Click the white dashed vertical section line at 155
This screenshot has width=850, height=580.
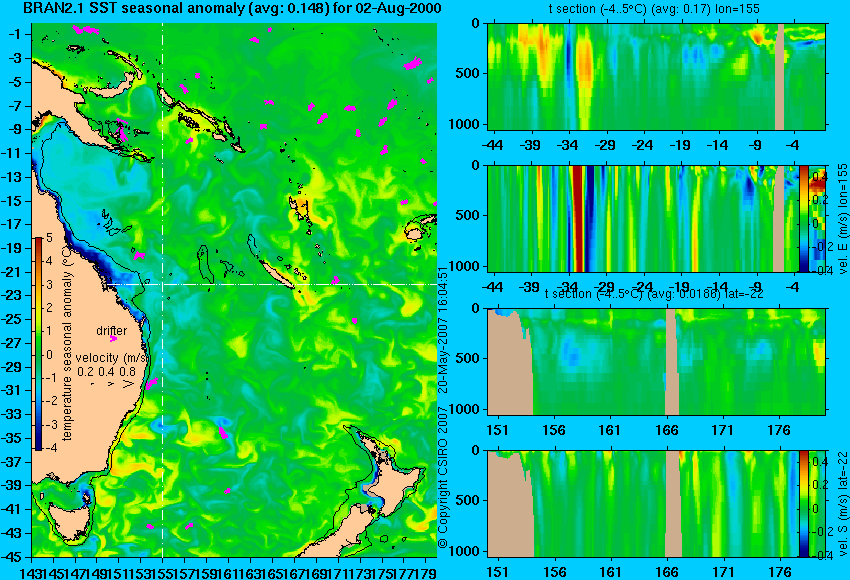tap(163, 290)
